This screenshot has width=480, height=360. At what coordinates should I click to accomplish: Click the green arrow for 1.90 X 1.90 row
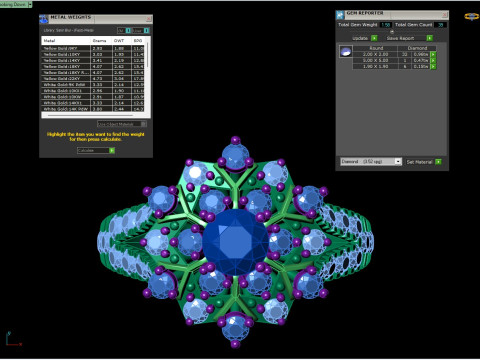pyautogui.click(x=433, y=66)
